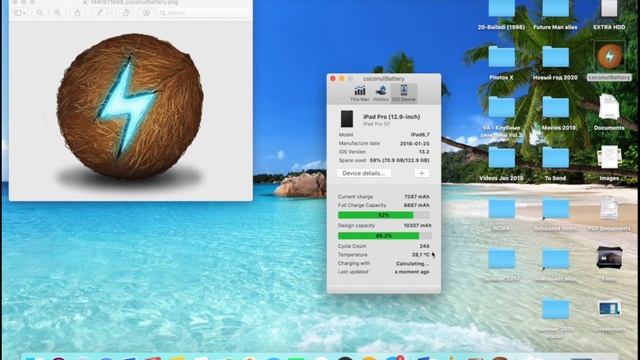Select the iOS Device tab
The height and width of the screenshot is (360, 640).
404,93
